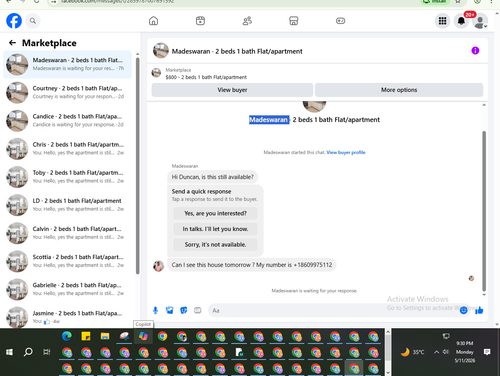Open the Calvin conversation in the list
Image resolution: width=500 pixels, height=376 pixels.
(67, 233)
